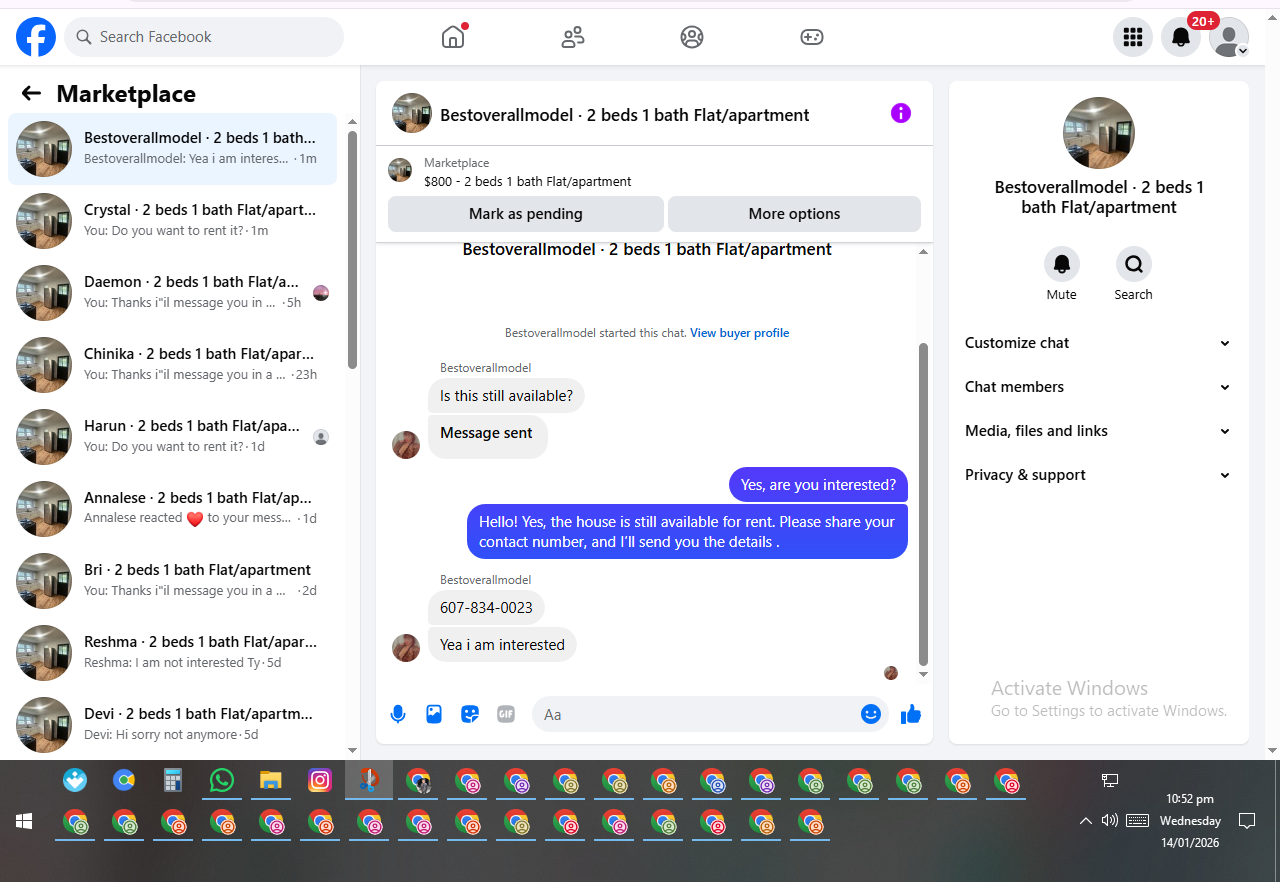Click the conversation list scrollbar thumb
Viewport: 1280px width, 882px height.
pyautogui.click(x=352, y=249)
